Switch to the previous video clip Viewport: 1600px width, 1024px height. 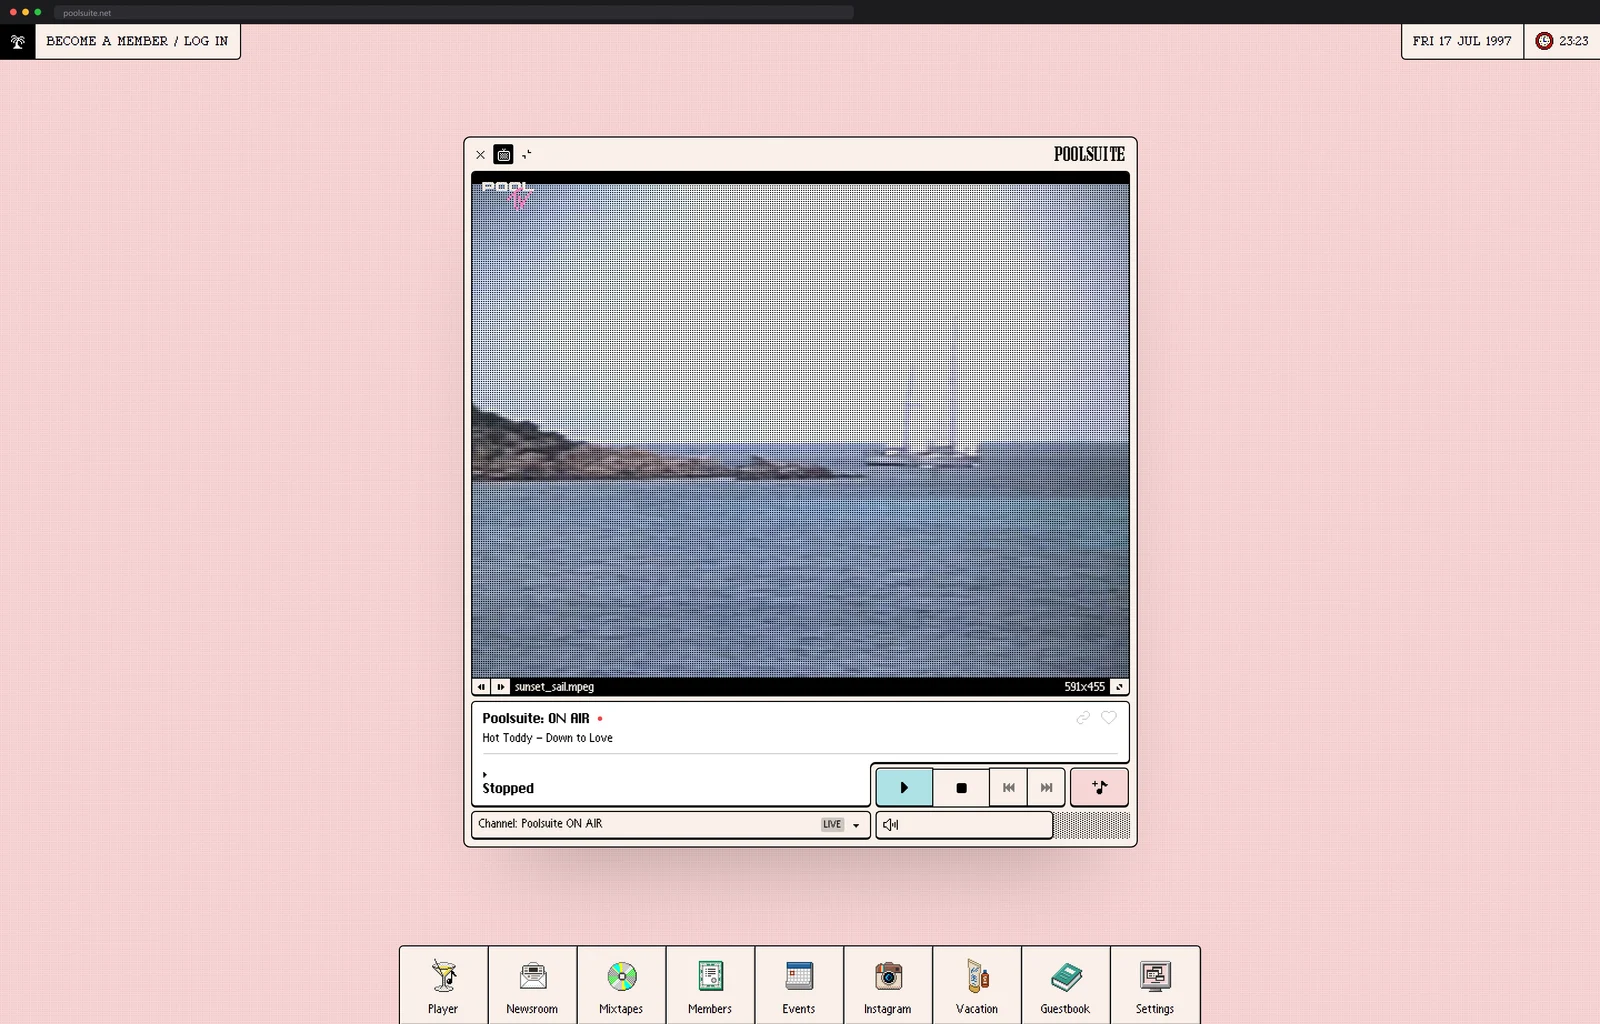click(x=481, y=687)
